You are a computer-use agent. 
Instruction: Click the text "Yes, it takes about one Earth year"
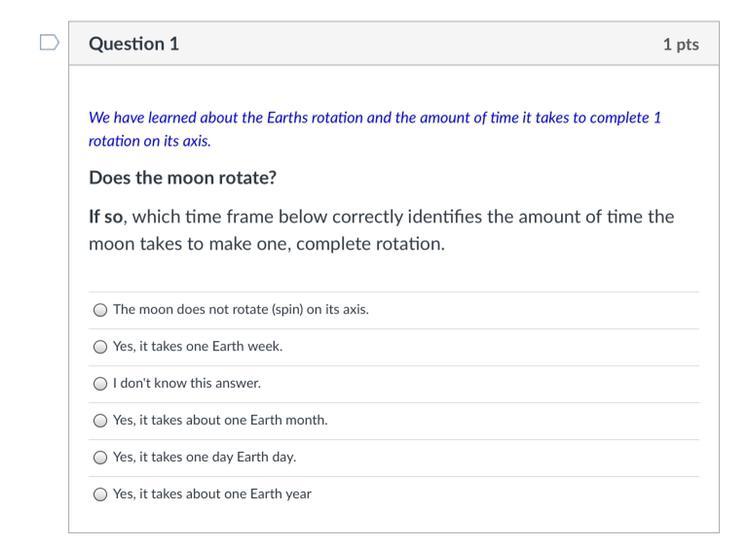212,494
